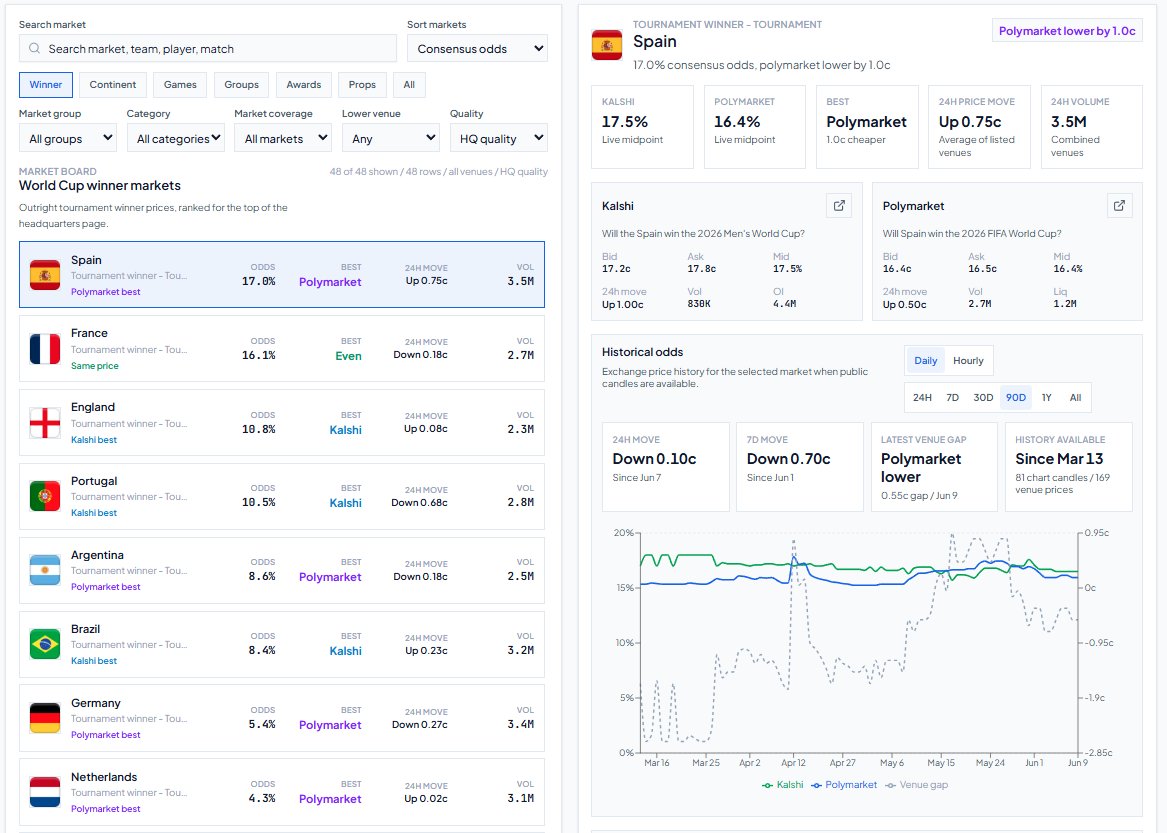Click Polymarket lower by 1.0c badge

tap(1067, 31)
